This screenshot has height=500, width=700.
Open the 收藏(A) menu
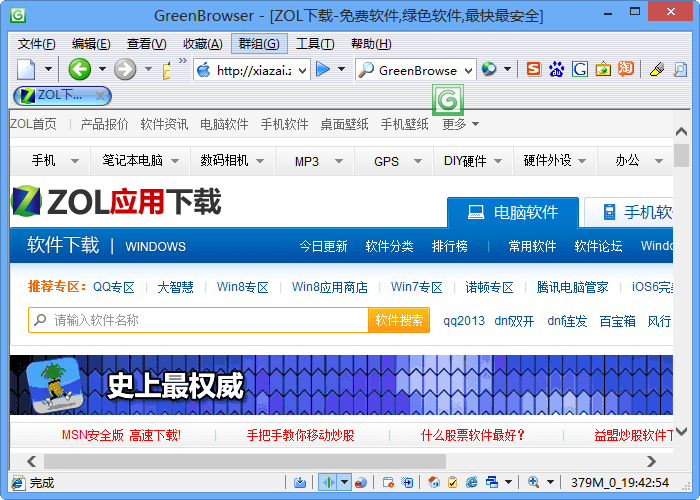pyautogui.click(x=203, y=44)
